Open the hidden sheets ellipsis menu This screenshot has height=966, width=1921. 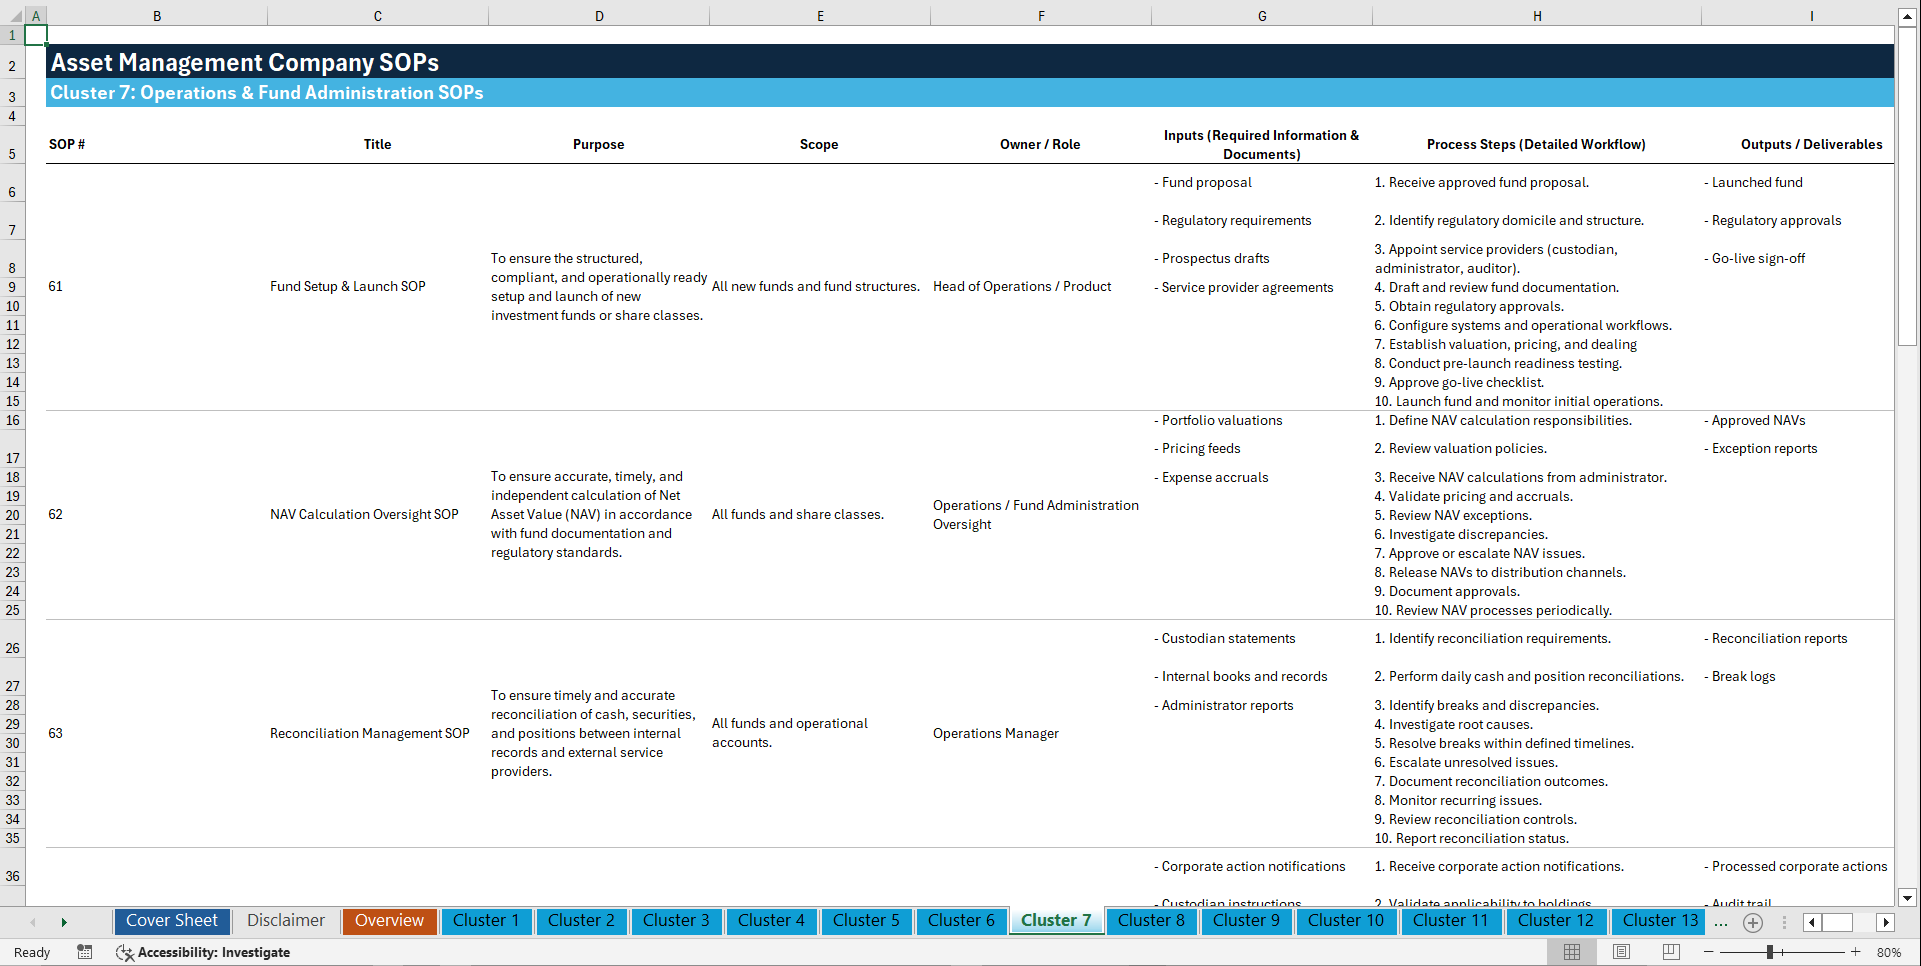(1721, 922)
